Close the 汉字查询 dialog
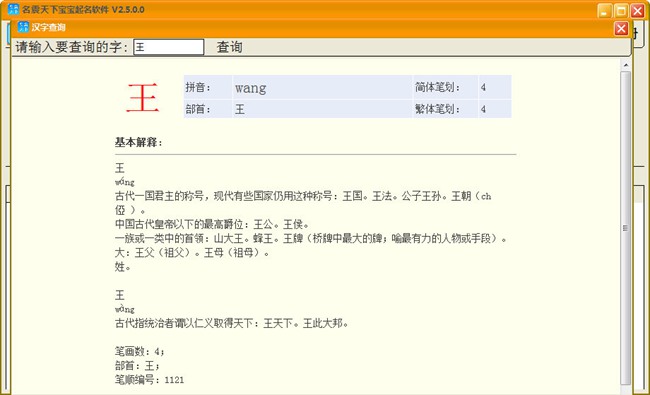Viewport: 650px width, 395px height. point(621,28)
